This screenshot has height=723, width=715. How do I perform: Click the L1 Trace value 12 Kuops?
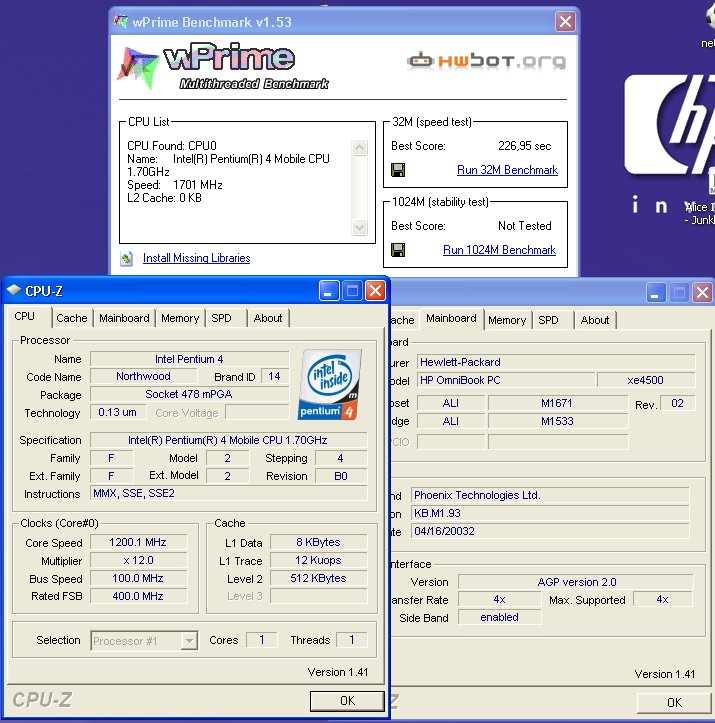click(318, 560)
